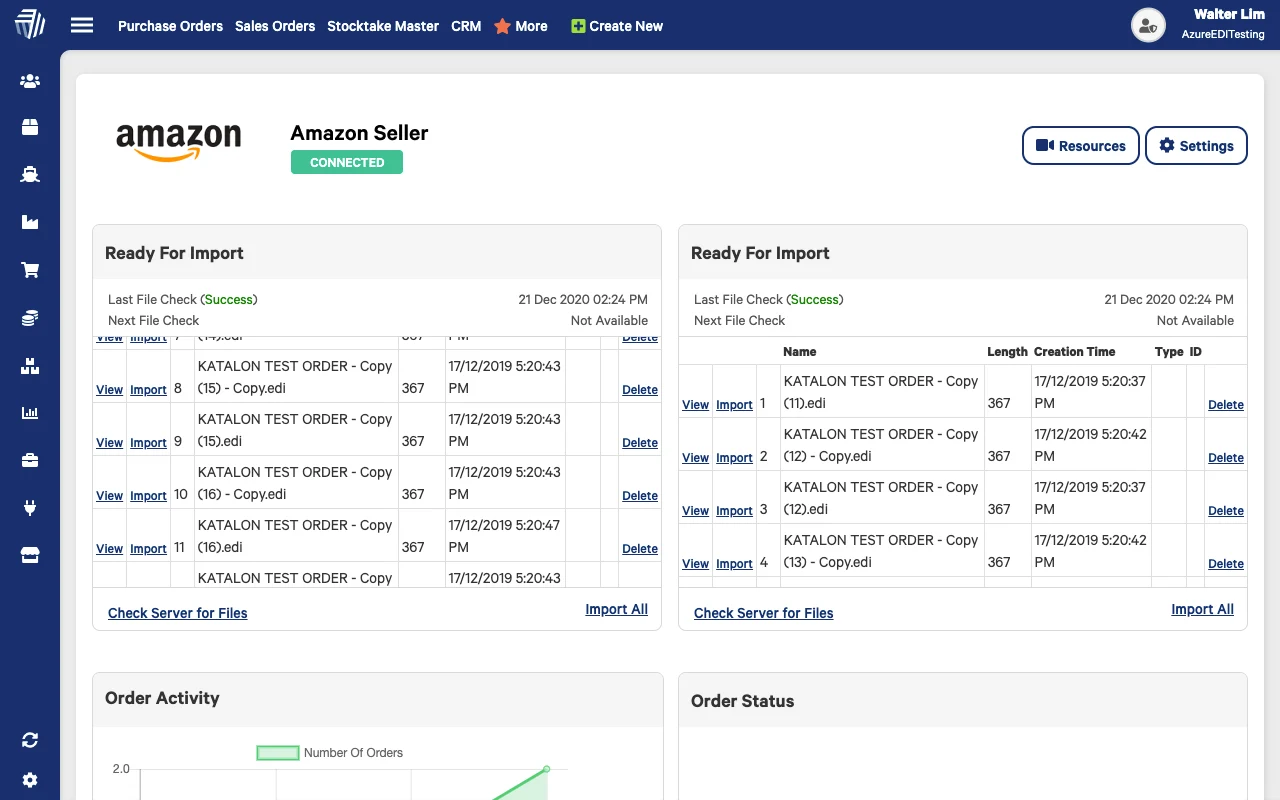This screenshot has width=1280, height=800.
Task: Select the contacts icon in the sidebar
Action: tap(29, 79)
